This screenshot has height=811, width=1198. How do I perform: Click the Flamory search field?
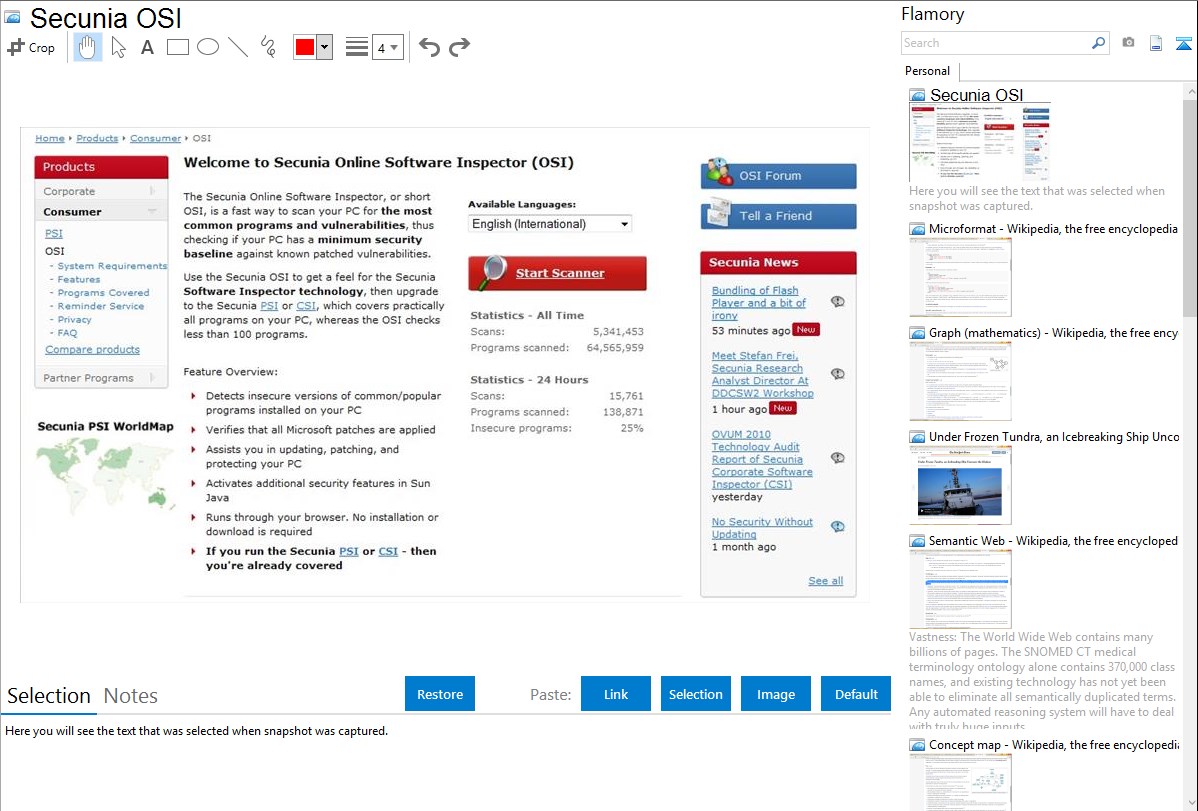point(996,43)
